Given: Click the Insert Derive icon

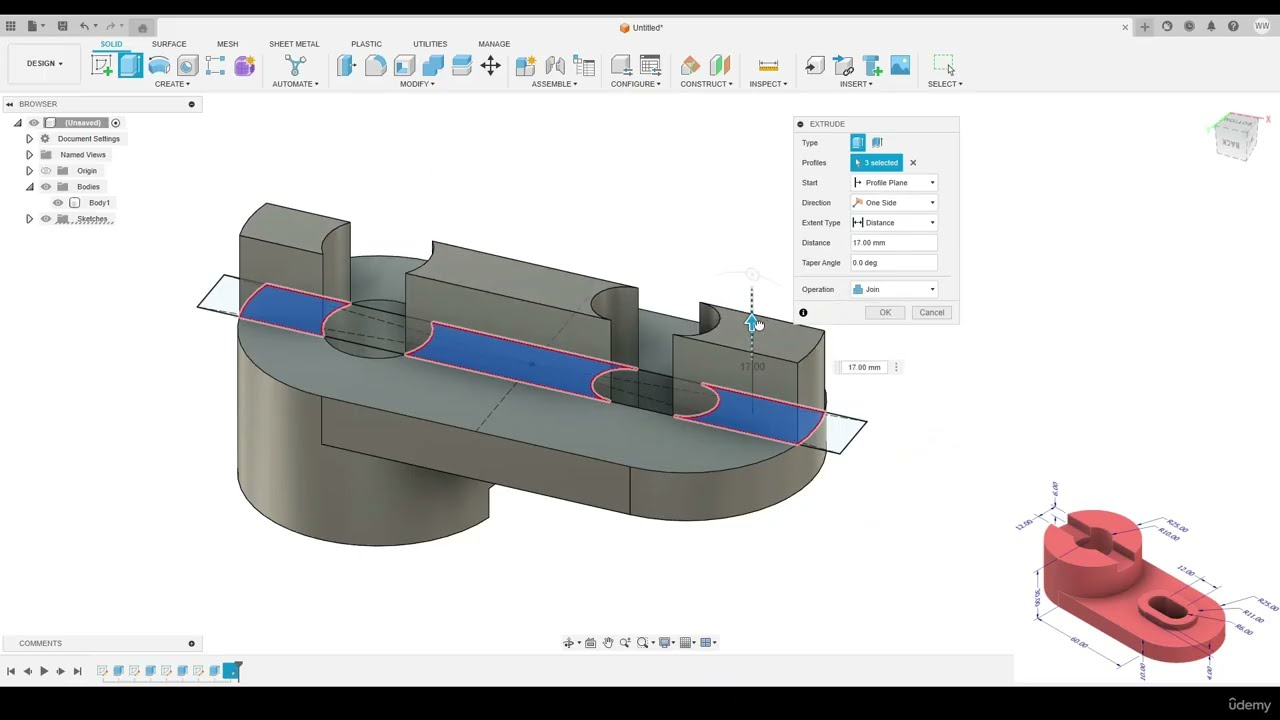Looking at the screenshot, I should click(x=814, y=66).
